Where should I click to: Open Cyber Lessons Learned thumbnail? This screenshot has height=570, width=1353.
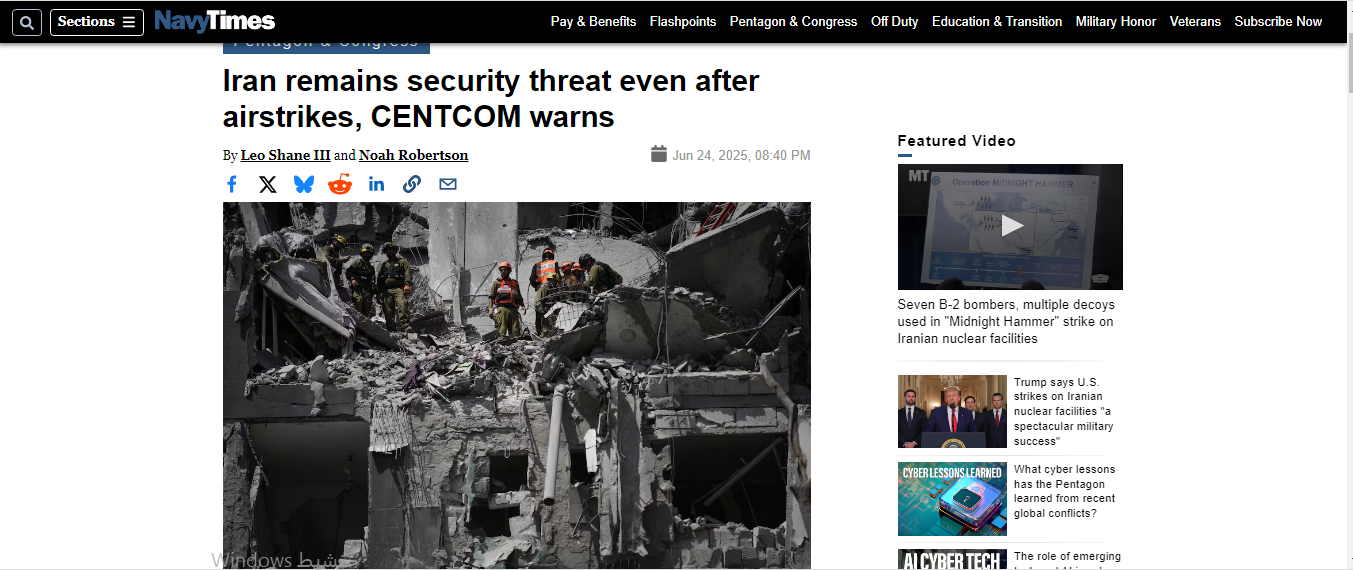952,499
